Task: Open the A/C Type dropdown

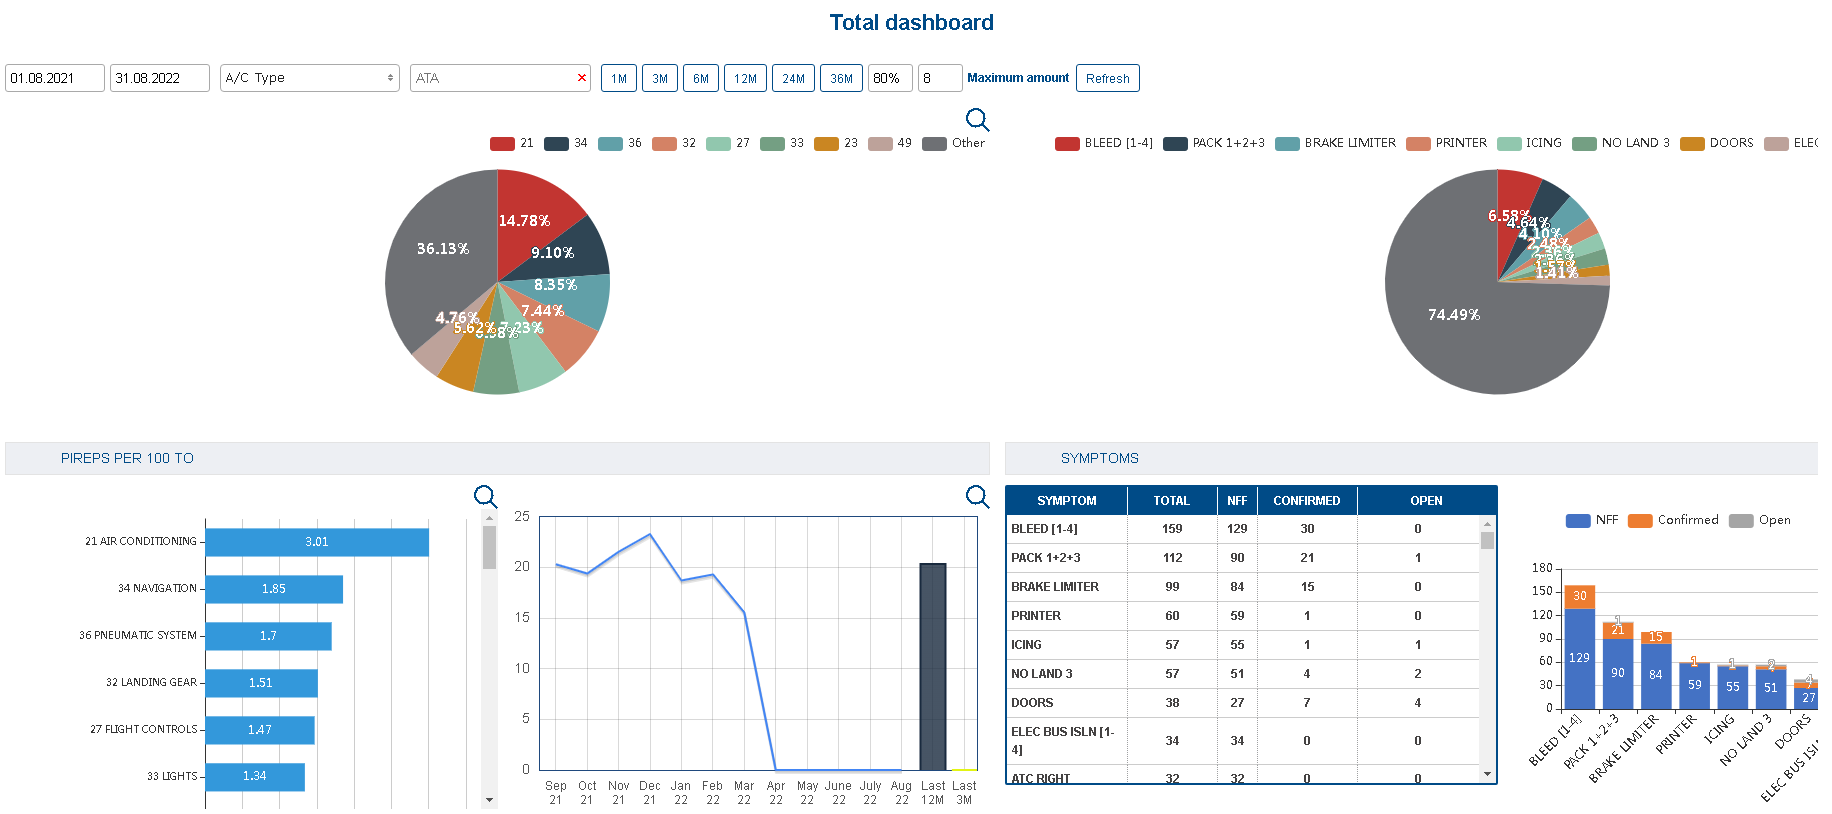Action: click(x=310, y=78)
